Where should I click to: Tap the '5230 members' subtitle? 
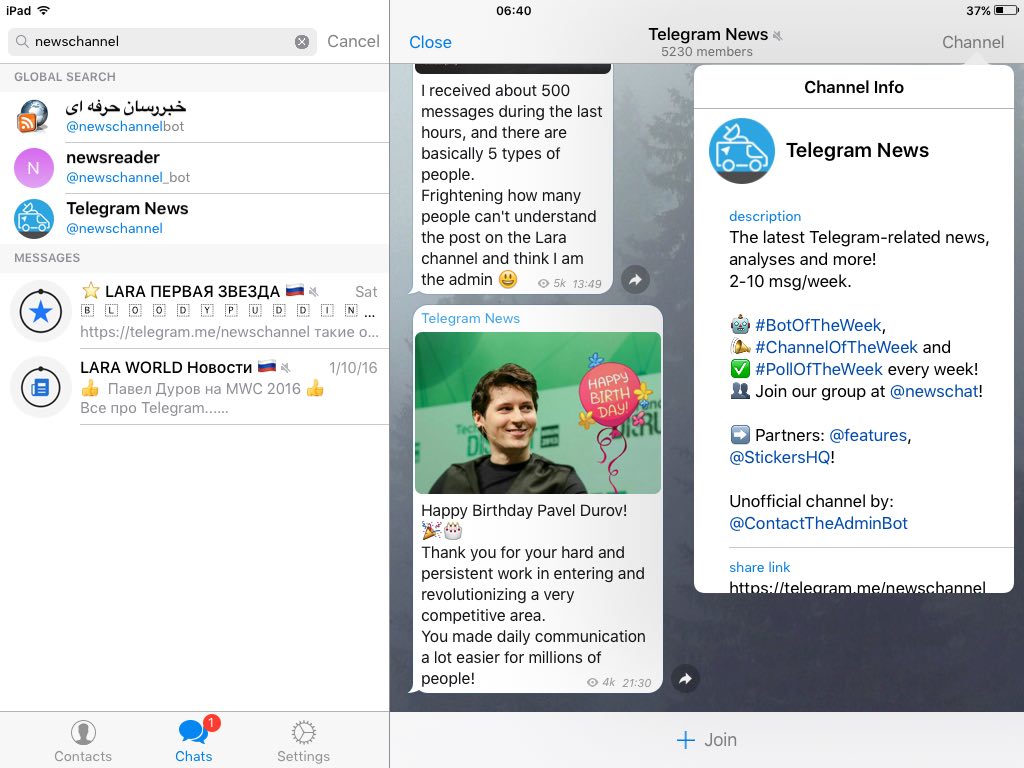707,52
